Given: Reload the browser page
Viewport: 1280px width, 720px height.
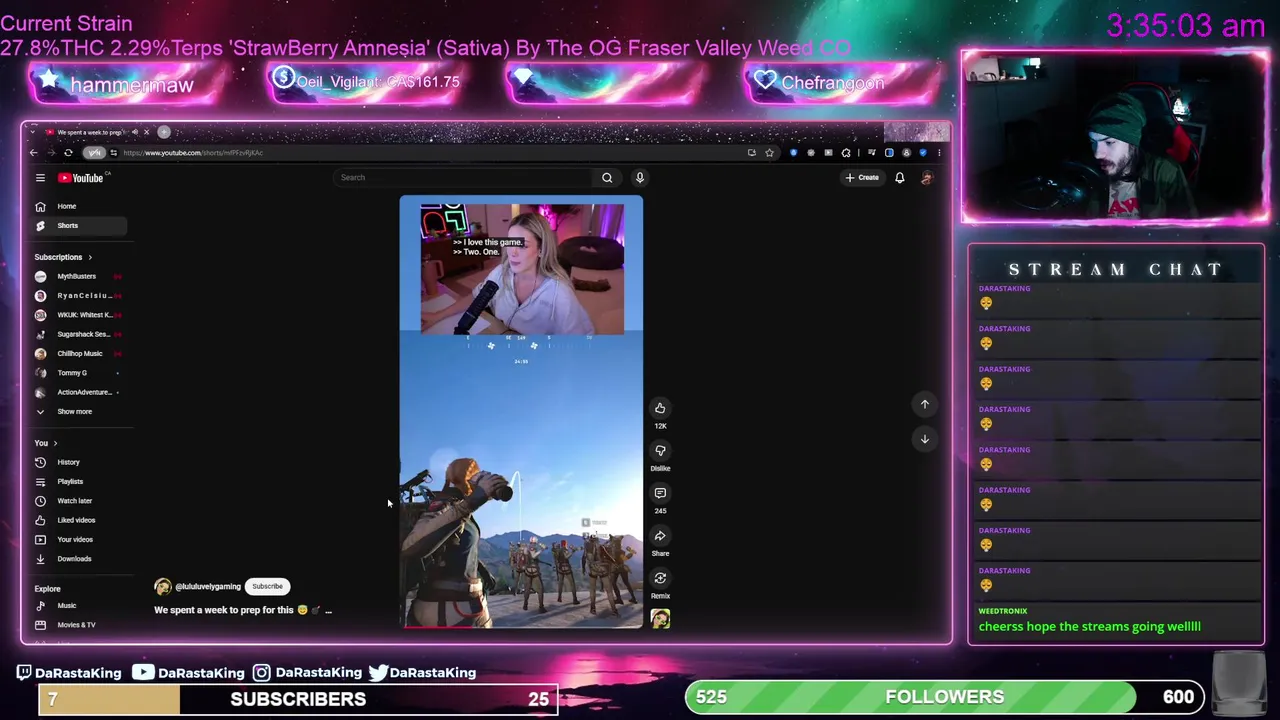Looking at the screenshot, I should 68,153.
